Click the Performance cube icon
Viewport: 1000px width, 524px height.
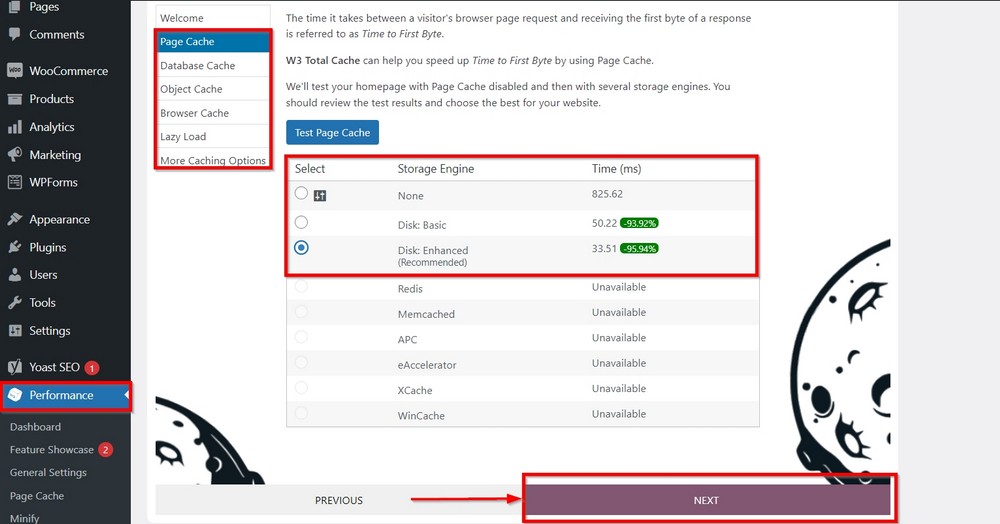click(15, 395)
